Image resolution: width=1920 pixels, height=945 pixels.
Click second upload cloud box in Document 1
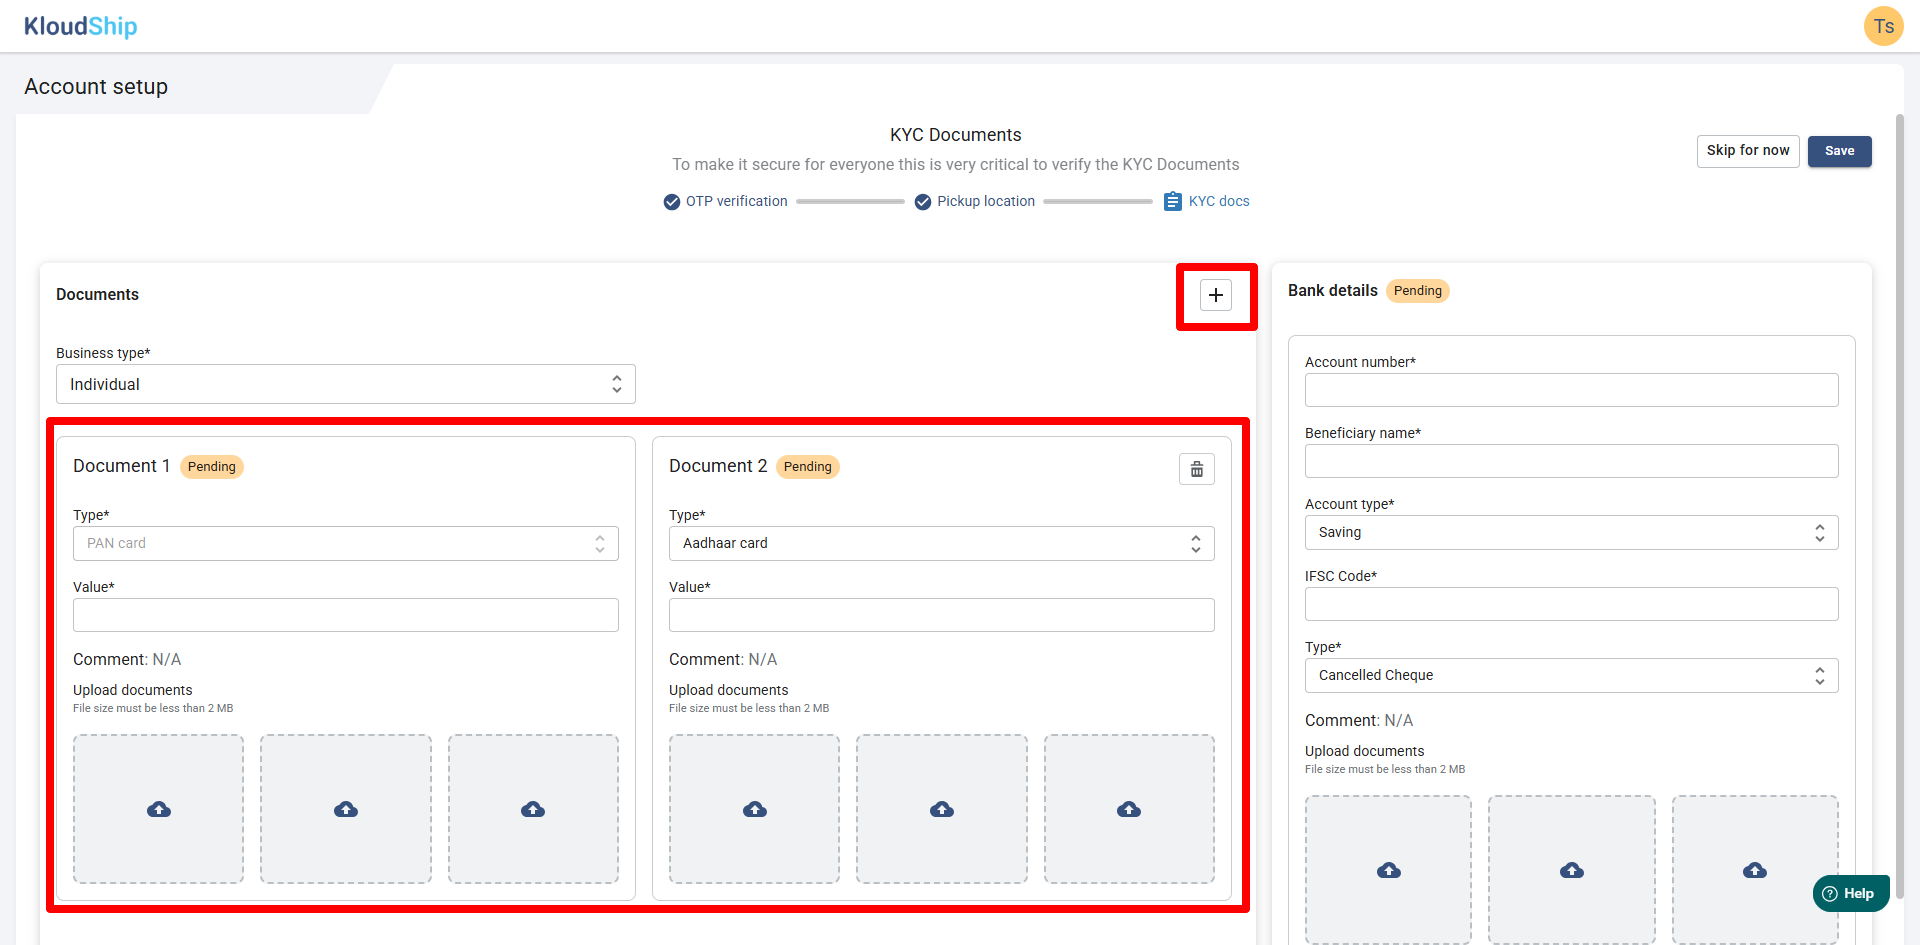click(346, 809)
